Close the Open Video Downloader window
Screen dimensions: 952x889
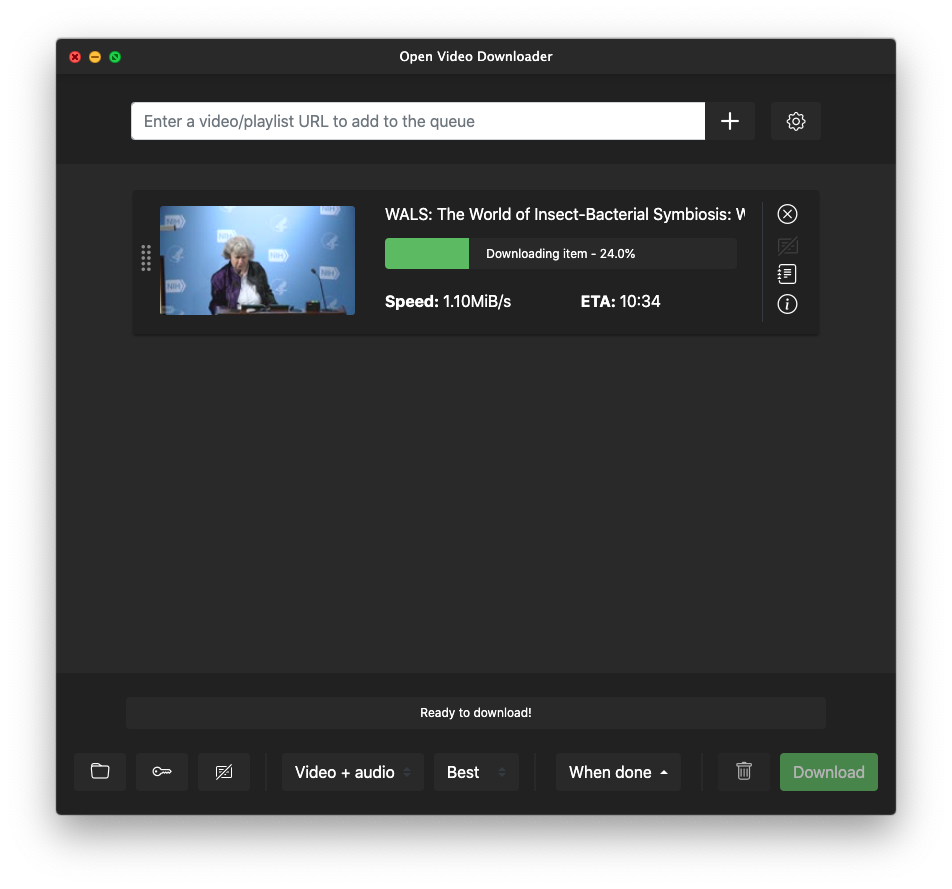click(75, 56)
